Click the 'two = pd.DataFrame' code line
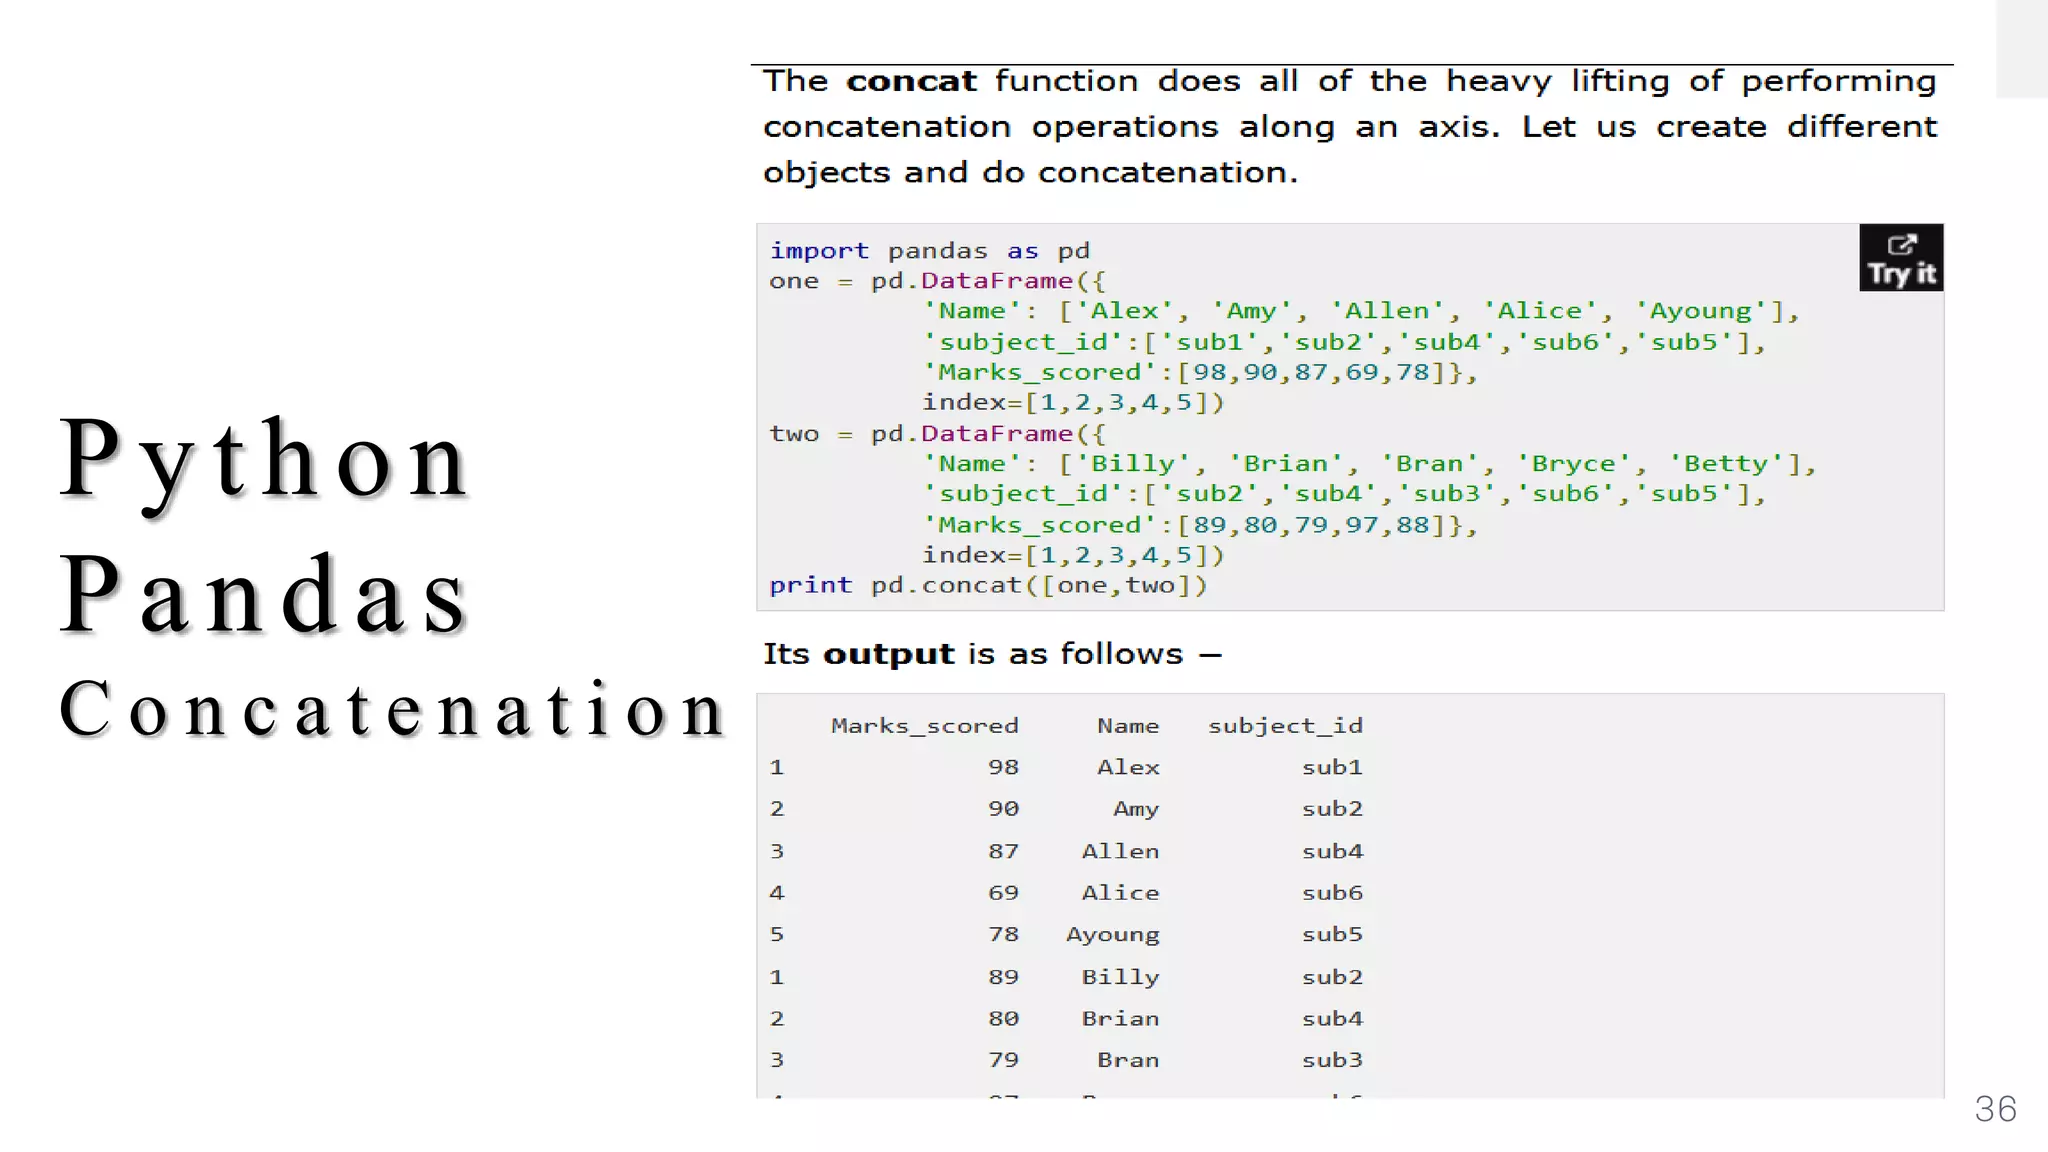 937,434
